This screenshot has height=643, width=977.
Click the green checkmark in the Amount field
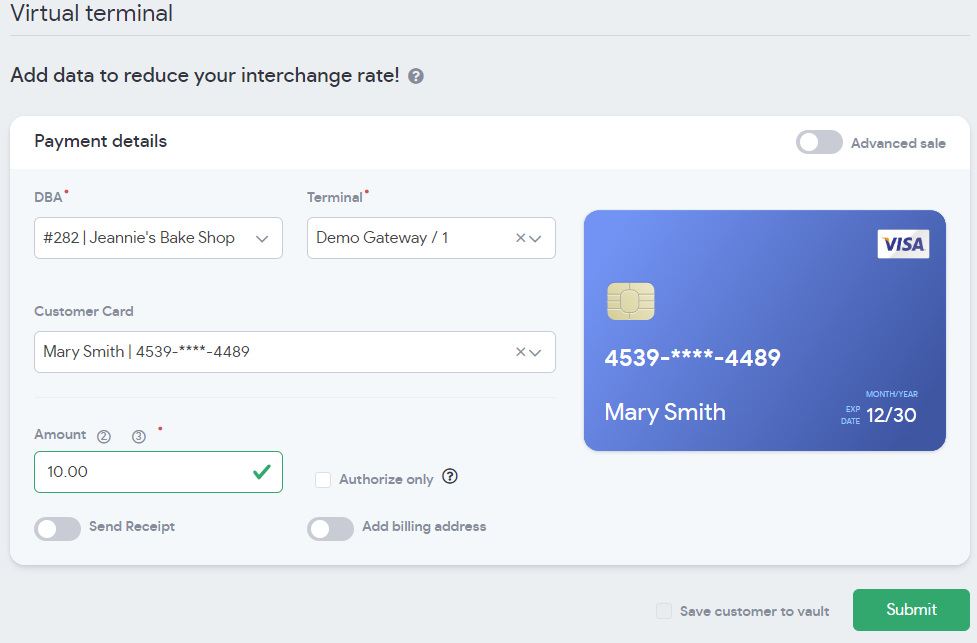(262, 472)
